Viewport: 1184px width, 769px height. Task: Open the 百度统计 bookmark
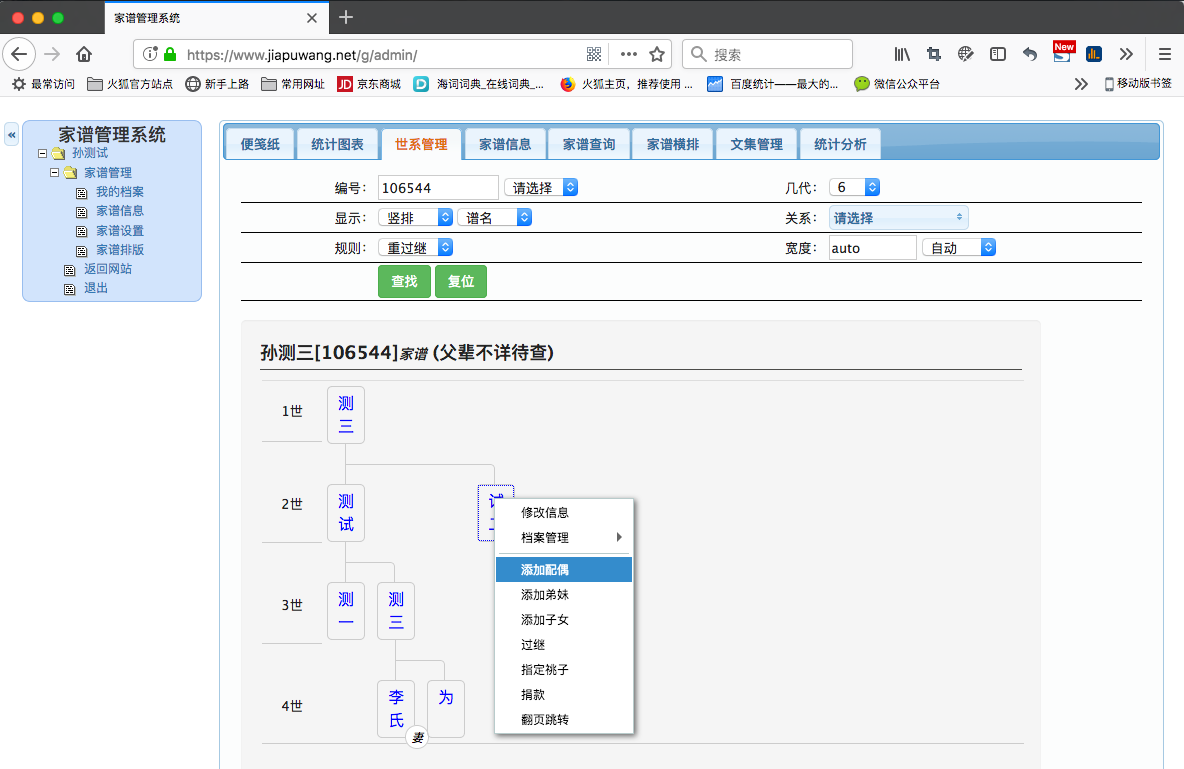click(x=773, y=84)
